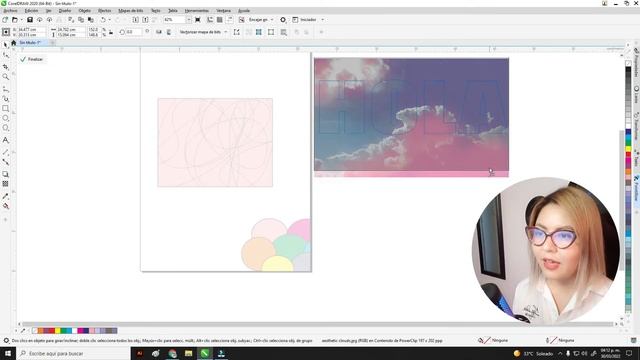
Task: Click the horizontal scrollbar under canvas
Action: [x=318, y=324]
